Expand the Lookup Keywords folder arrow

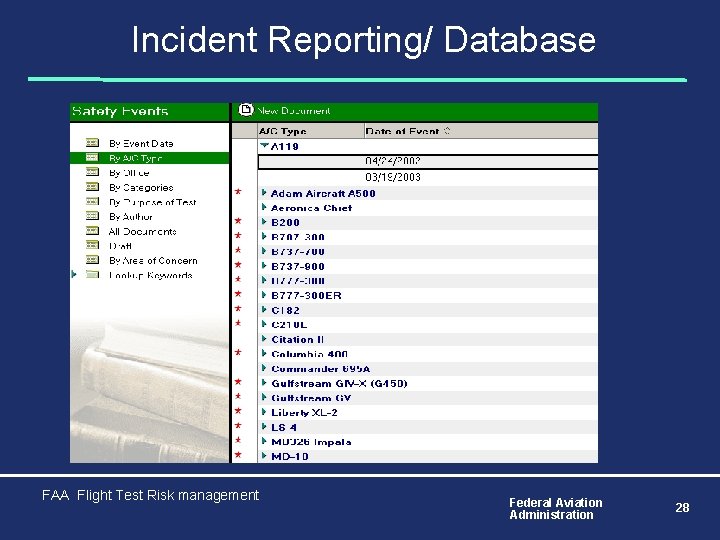coord(74,275)
